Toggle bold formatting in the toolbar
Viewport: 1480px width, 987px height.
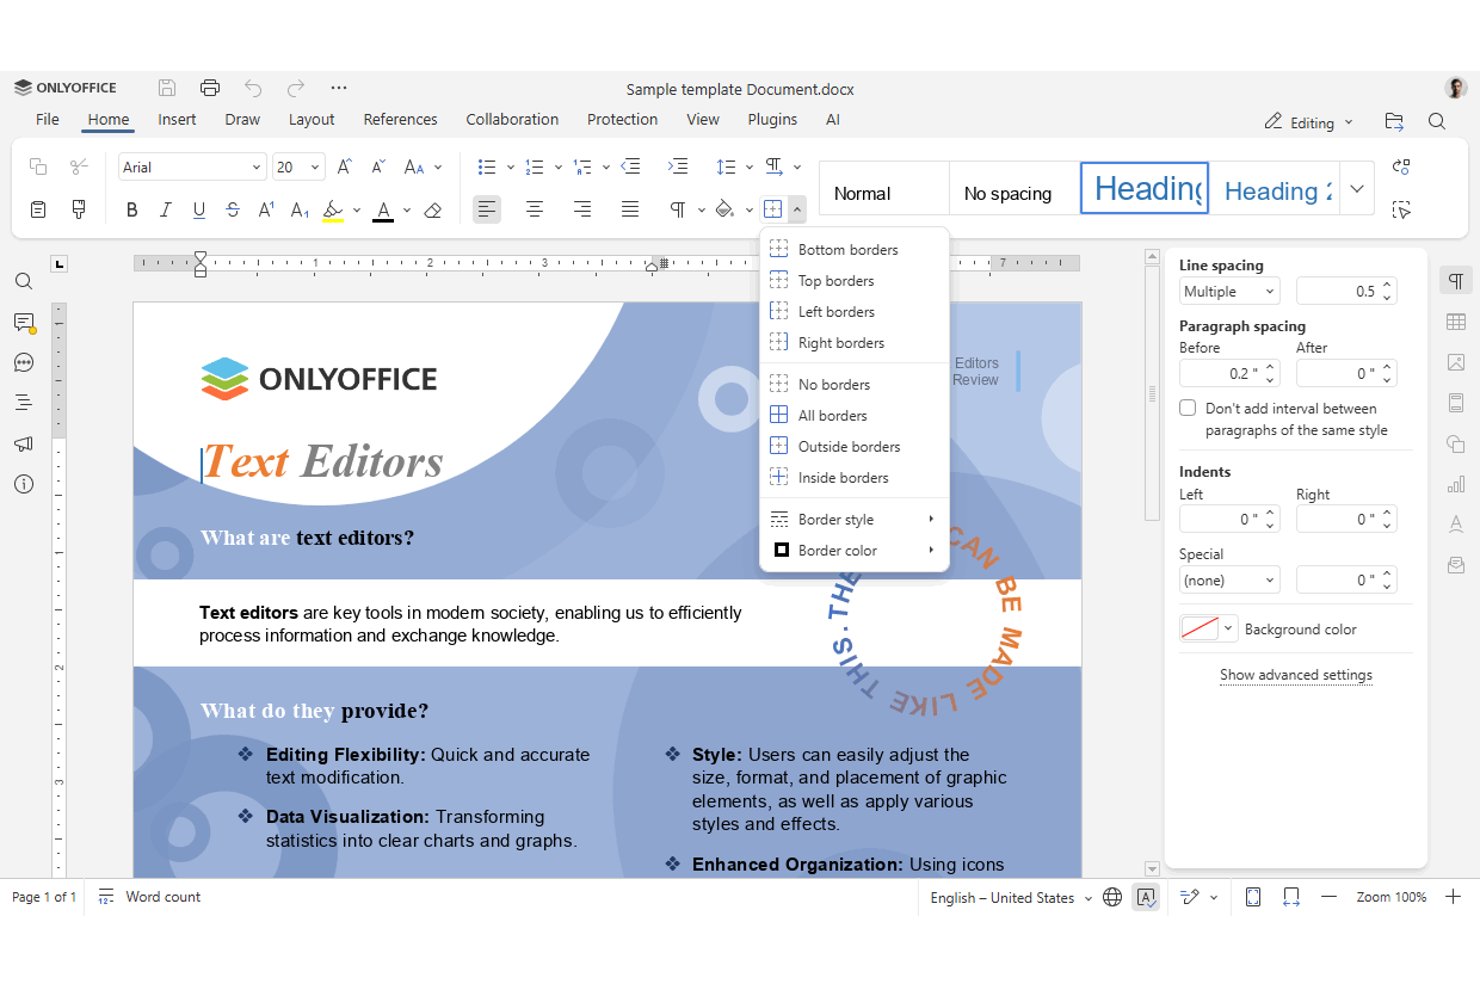pos(131,210)
